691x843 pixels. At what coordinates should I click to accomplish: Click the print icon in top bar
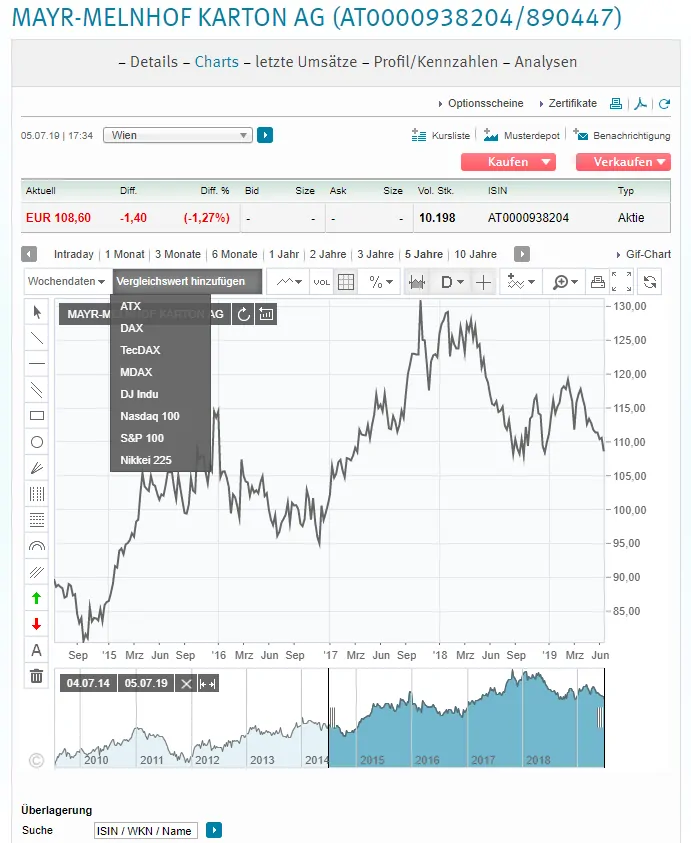pyautogui.click(x=616, y=103)
